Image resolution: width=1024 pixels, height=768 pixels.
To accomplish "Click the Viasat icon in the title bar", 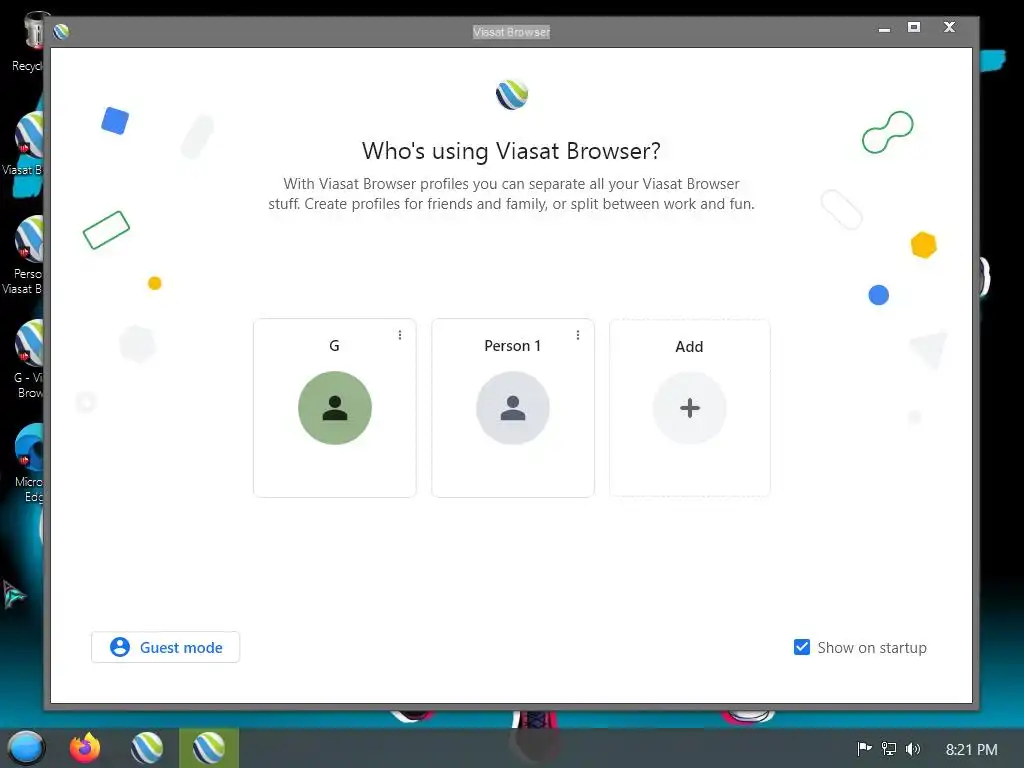I will click(61, 31).
